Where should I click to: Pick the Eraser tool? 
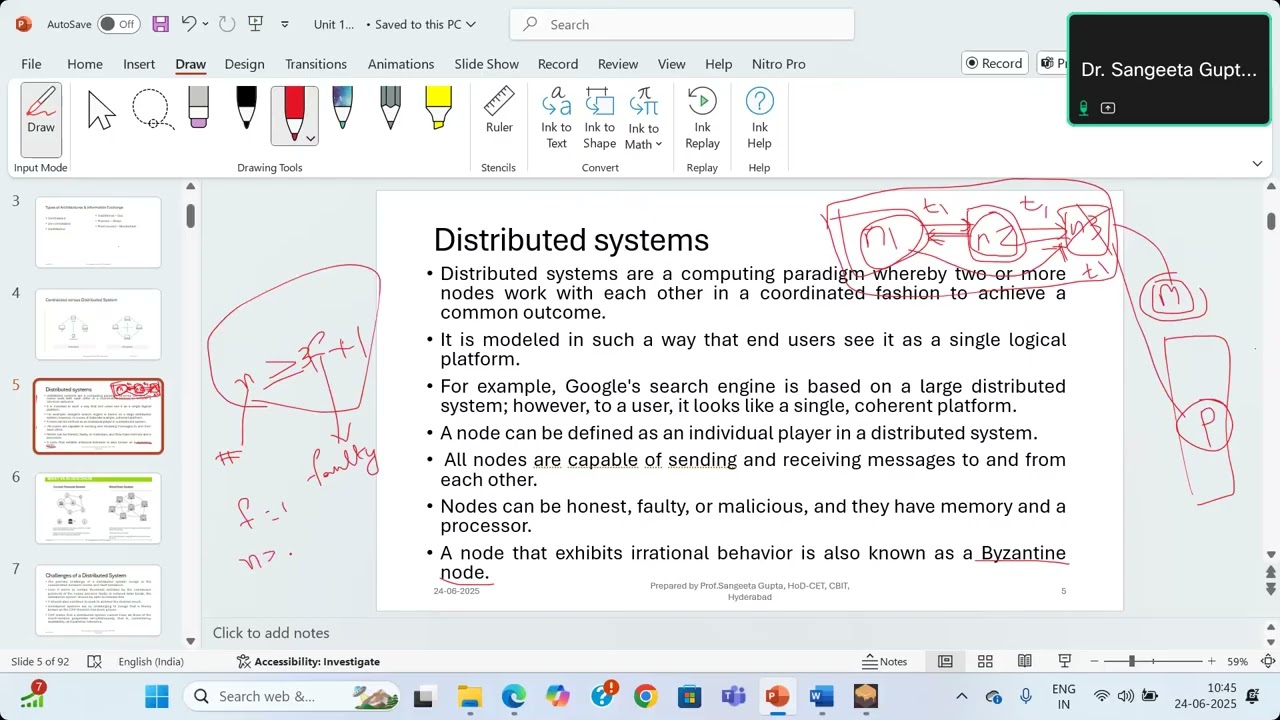198,108
